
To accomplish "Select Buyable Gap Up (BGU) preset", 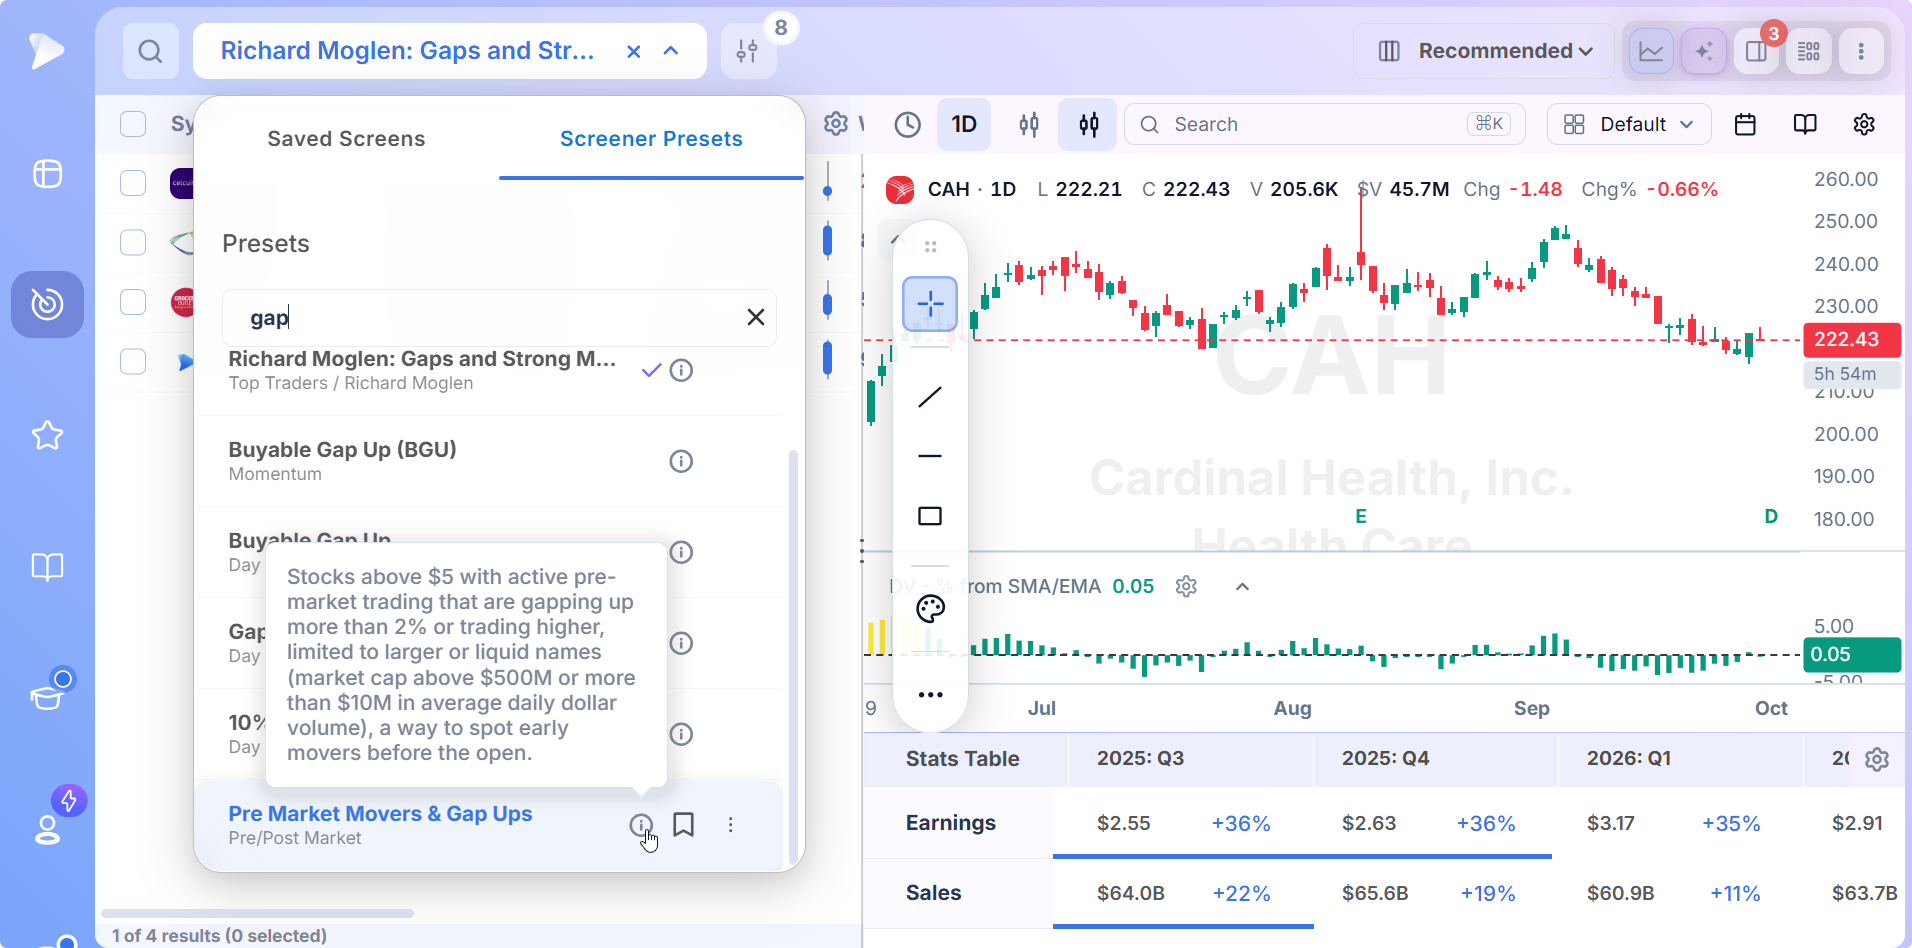I will [x=343, y=450].
